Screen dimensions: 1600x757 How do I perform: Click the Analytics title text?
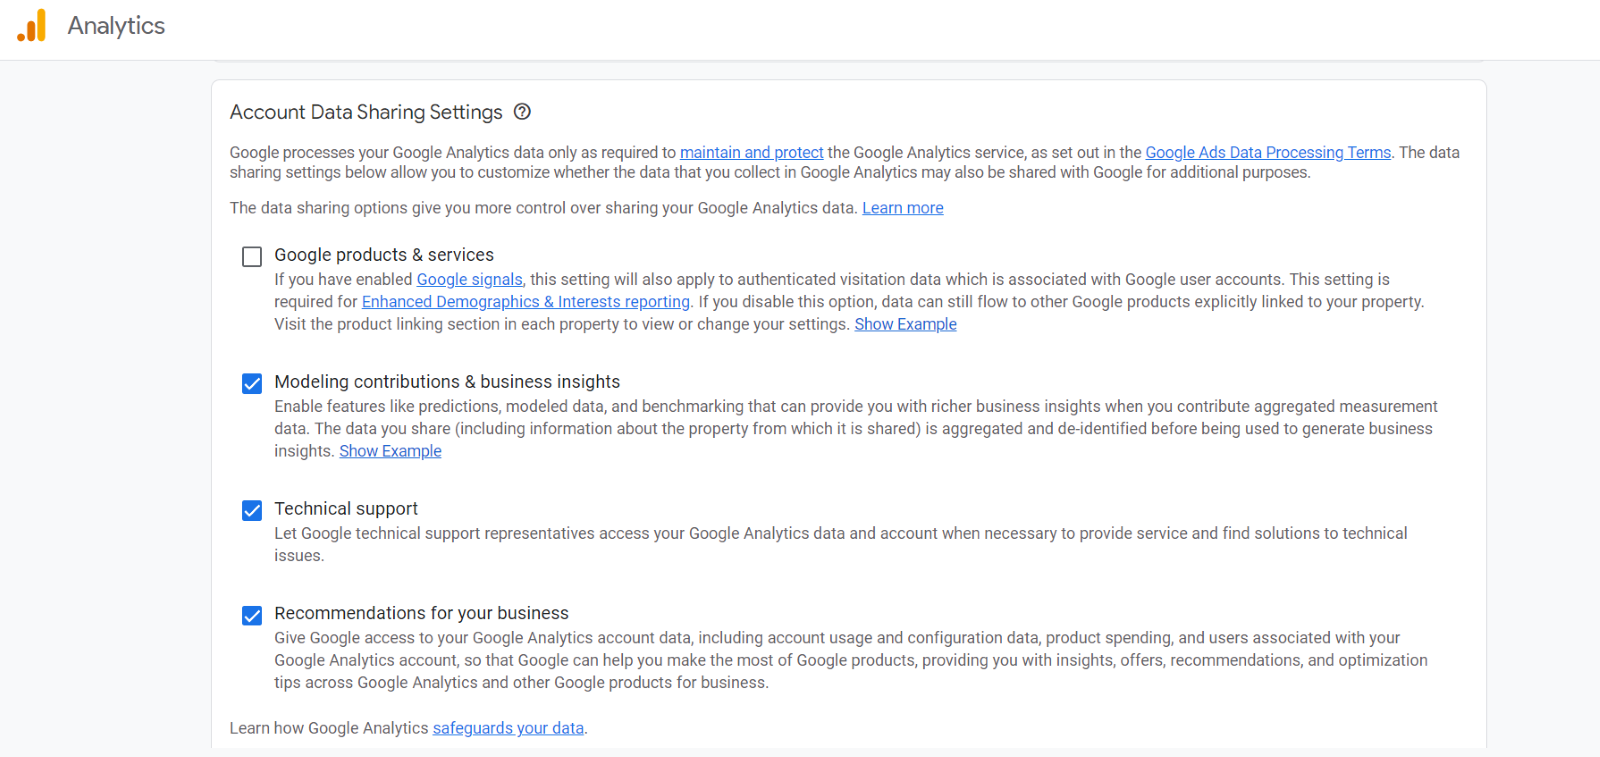tap(116, 26)
